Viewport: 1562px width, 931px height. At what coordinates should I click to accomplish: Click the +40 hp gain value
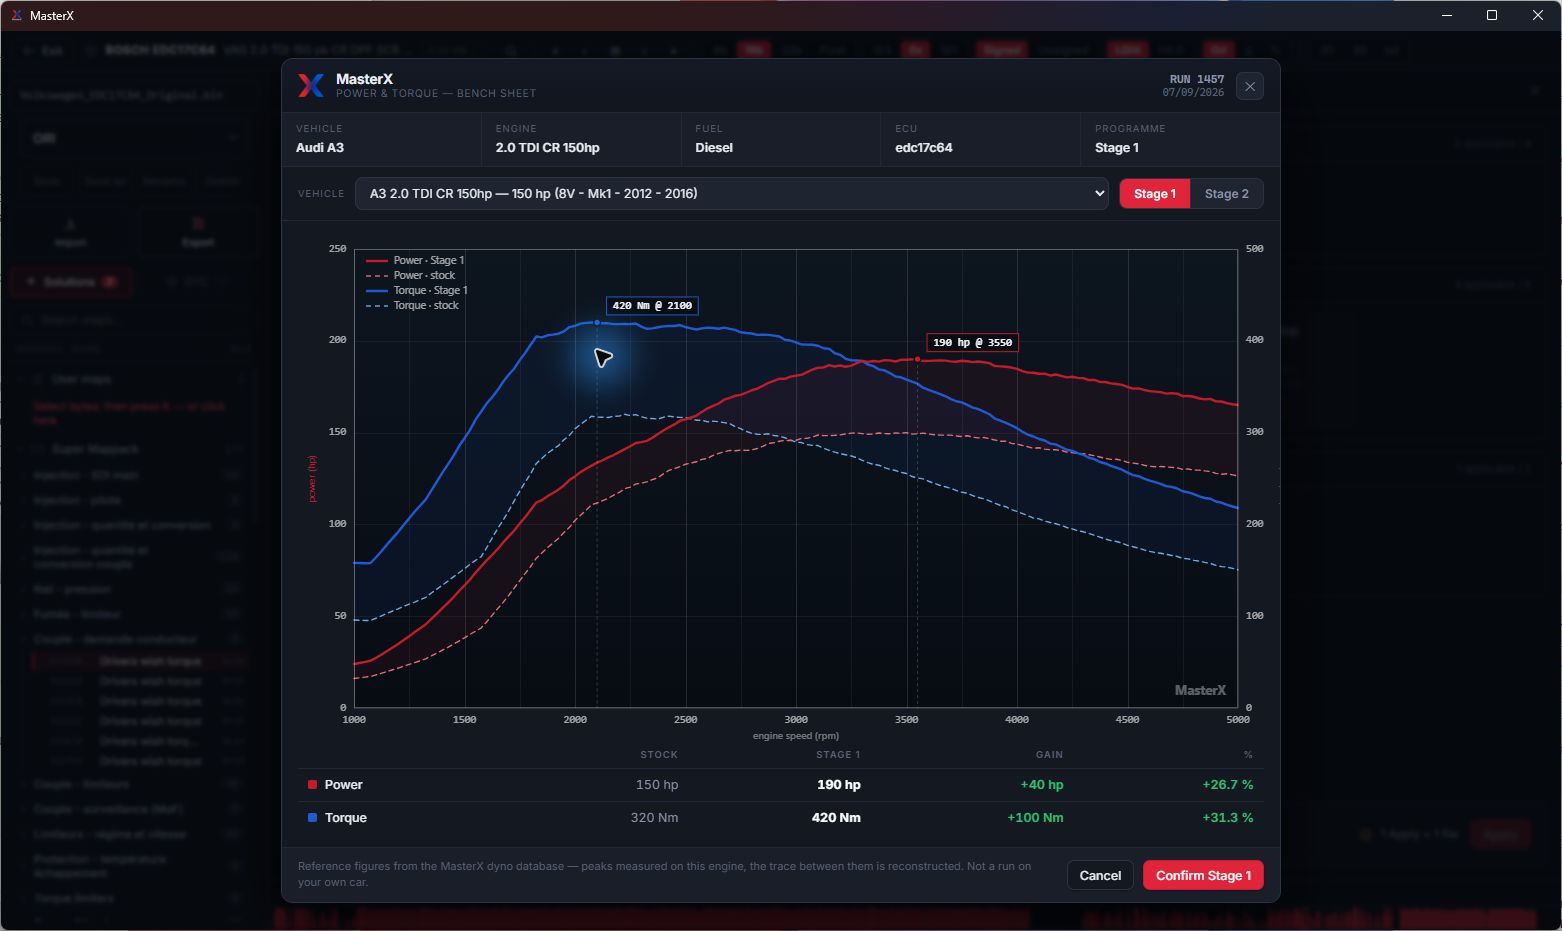coord(1042,785)
